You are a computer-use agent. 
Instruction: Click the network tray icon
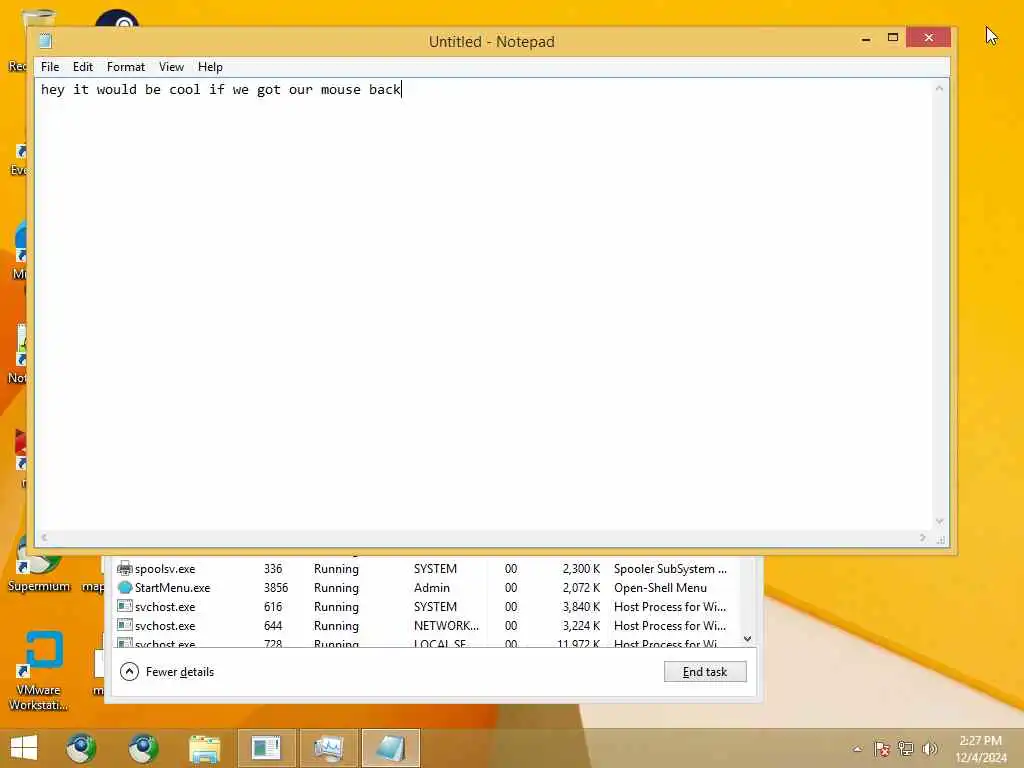[905, 748]
